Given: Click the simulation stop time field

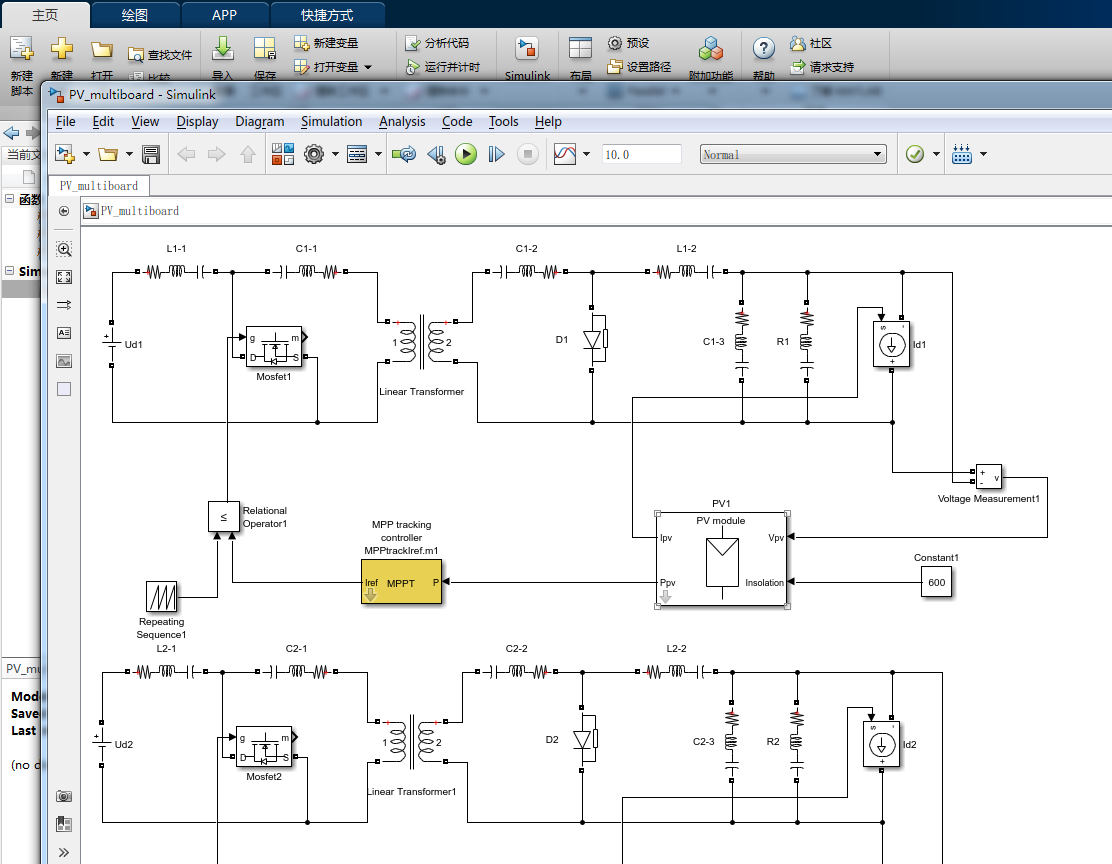Looking at the screenshot, I should pyautogui.click(x=641, y=155).
